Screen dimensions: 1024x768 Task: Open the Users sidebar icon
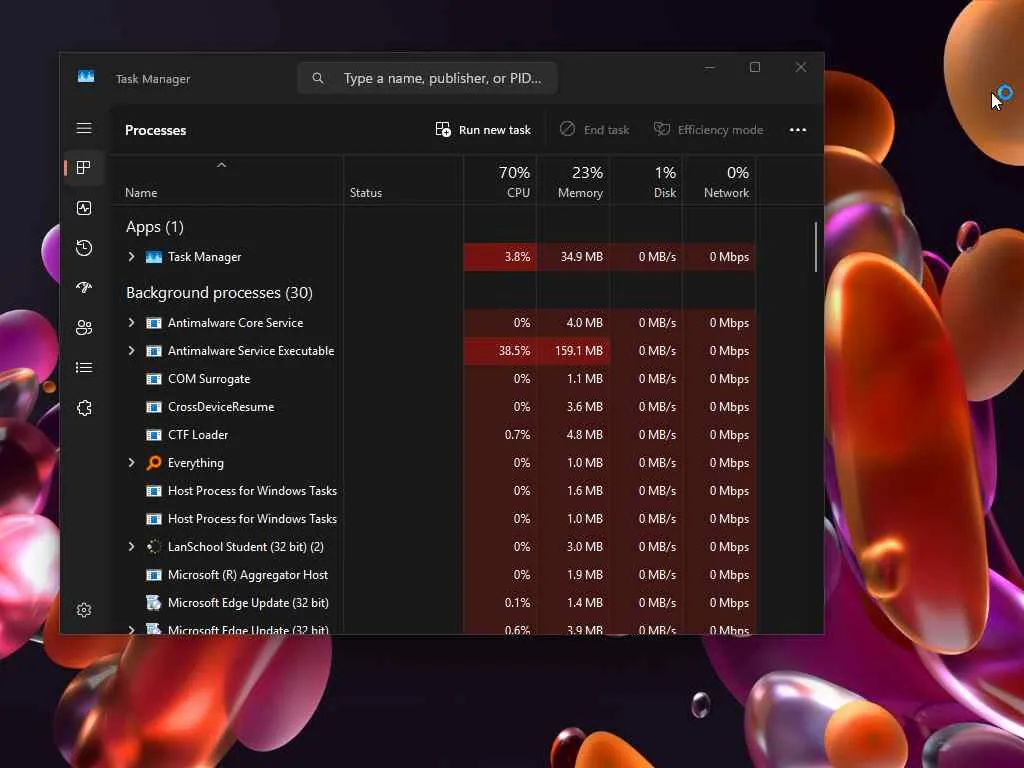tap(84, 328)
